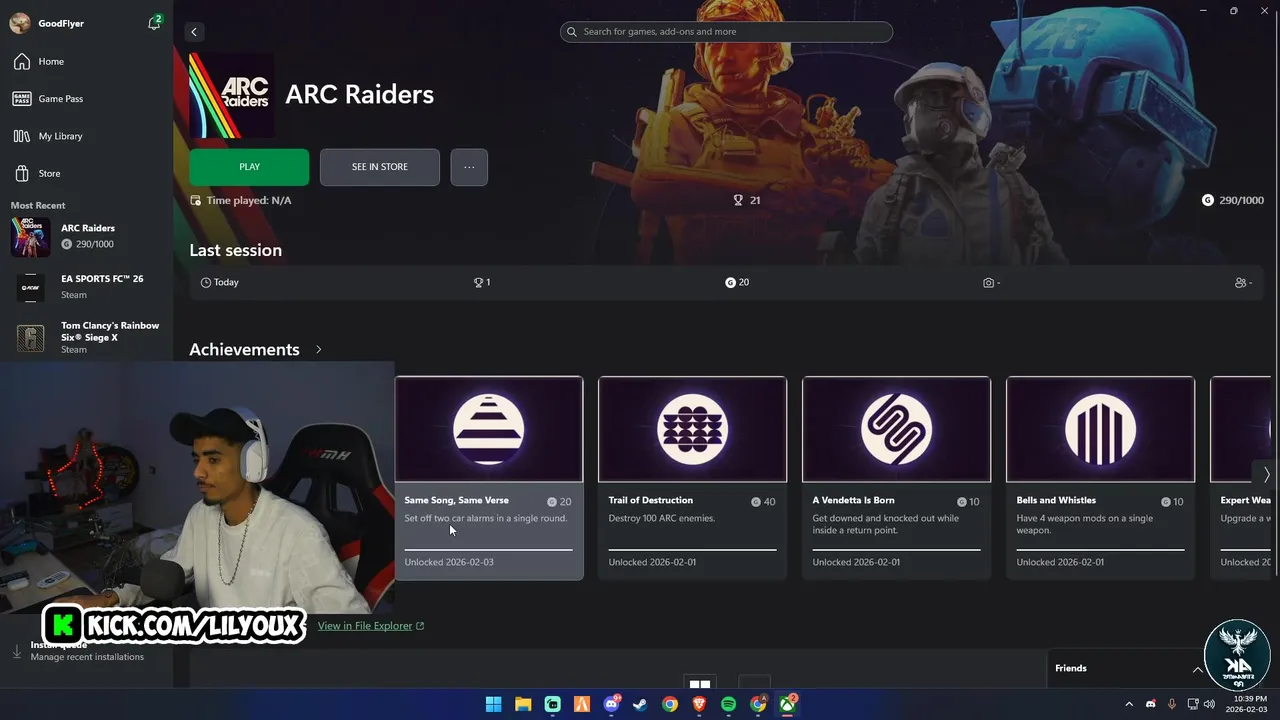Screen dimensions: 1280x720
Task: Go back using the back arrow
Action: (x=194, y=32)
